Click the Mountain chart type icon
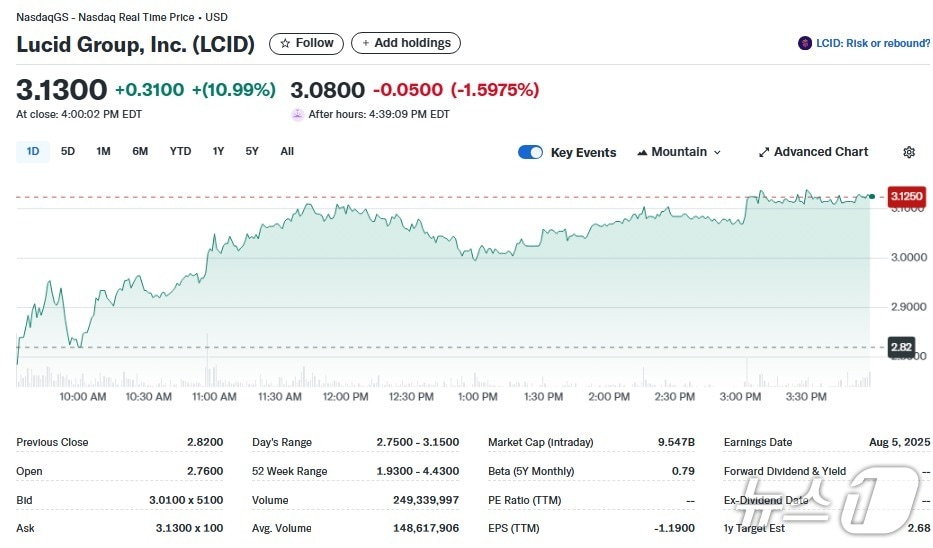 [x=642, y=152]
